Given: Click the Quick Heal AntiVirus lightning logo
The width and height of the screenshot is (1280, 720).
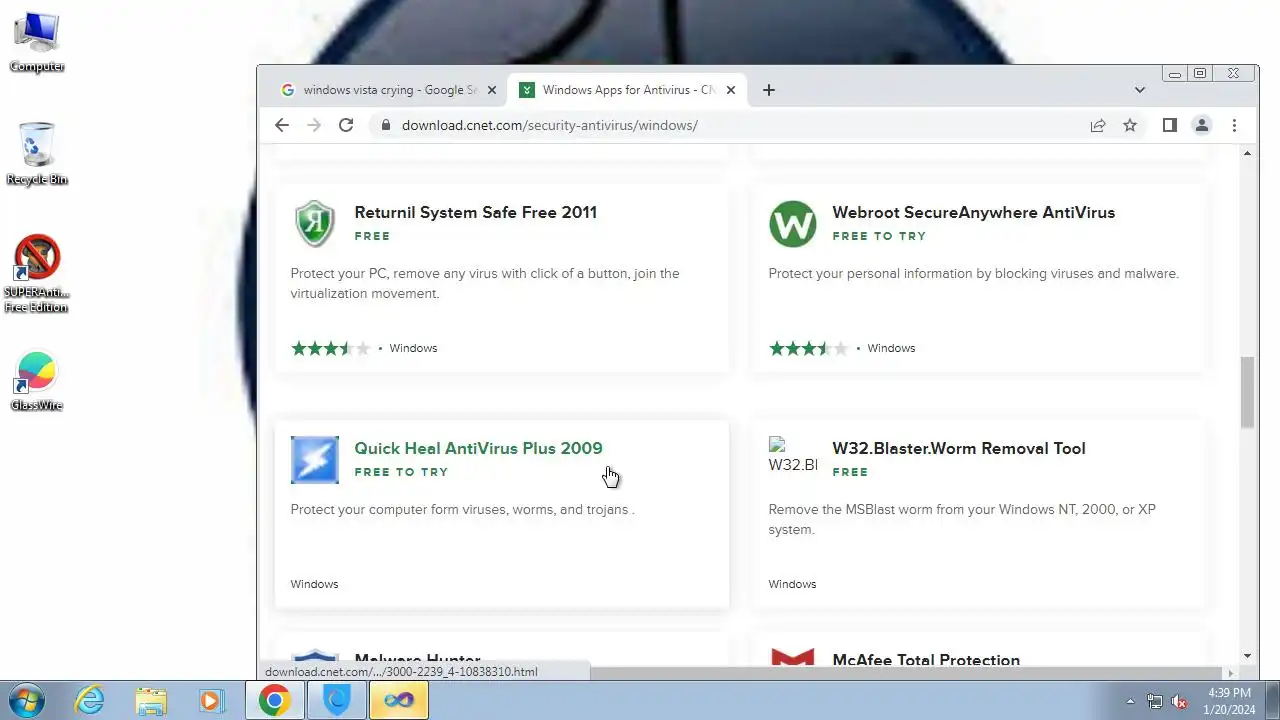Looking at the screenshot, I should click(315, 460).
